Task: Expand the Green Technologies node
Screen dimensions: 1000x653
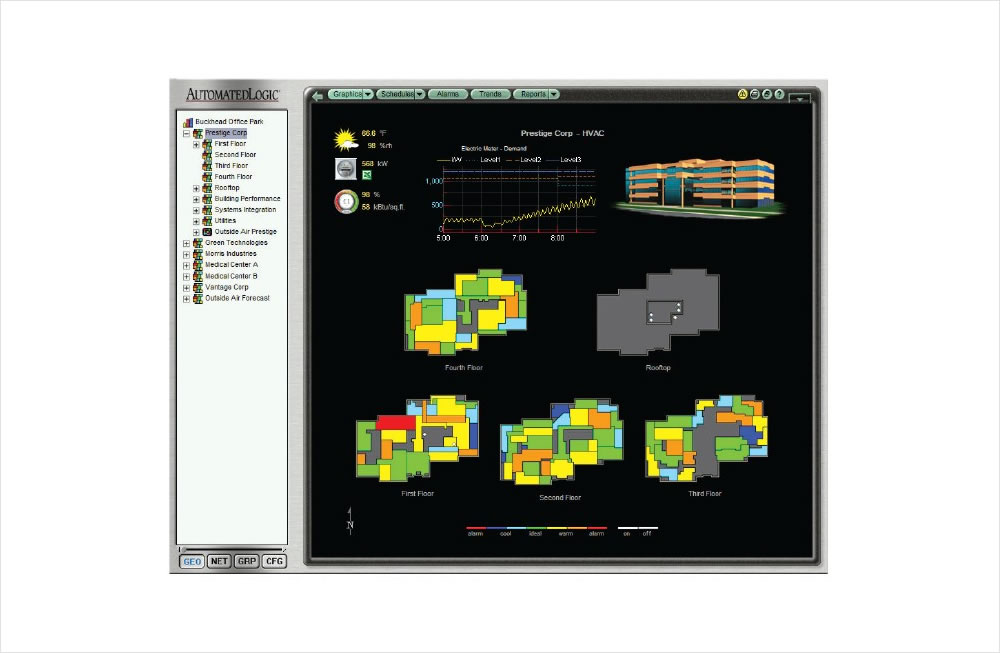Action: 186,244
